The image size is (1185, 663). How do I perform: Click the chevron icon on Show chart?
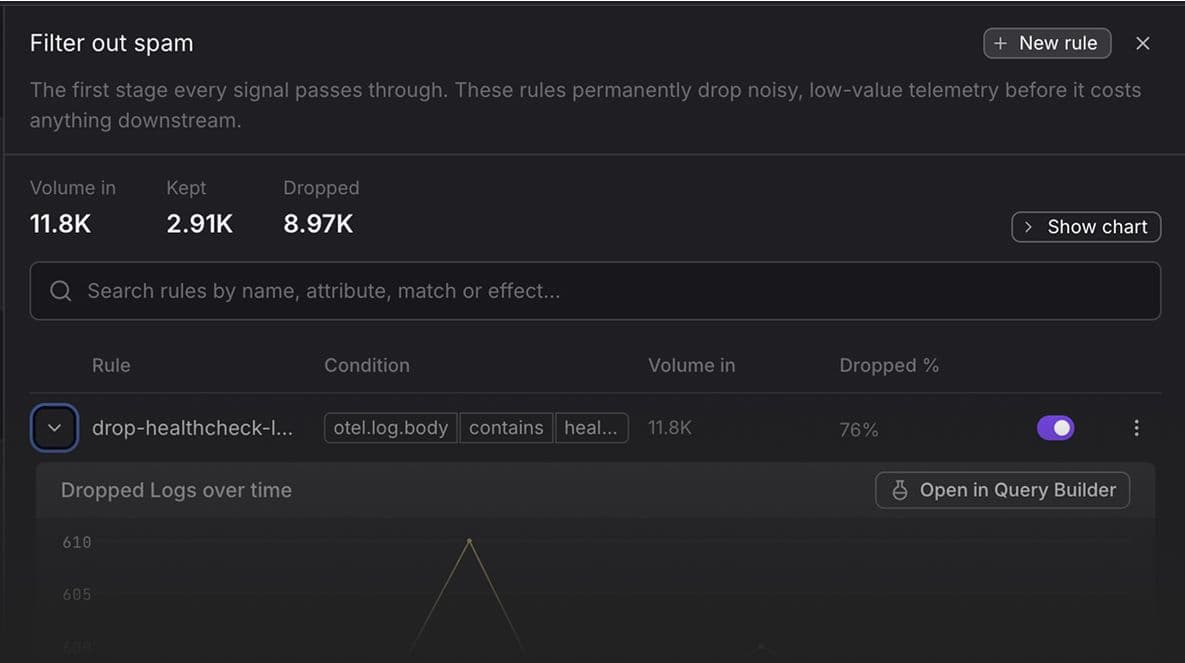(x=1028, y=227)
